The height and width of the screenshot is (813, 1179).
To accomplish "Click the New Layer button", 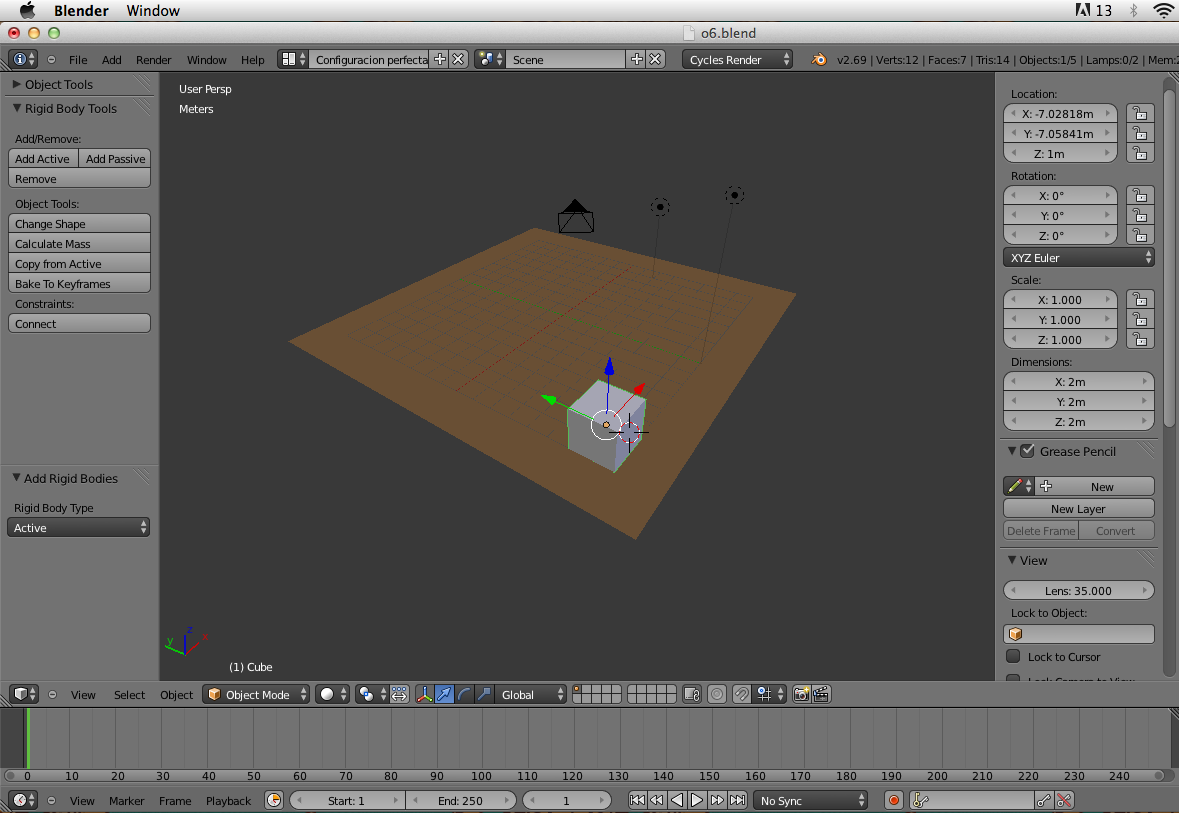I will pos(1078,508).
